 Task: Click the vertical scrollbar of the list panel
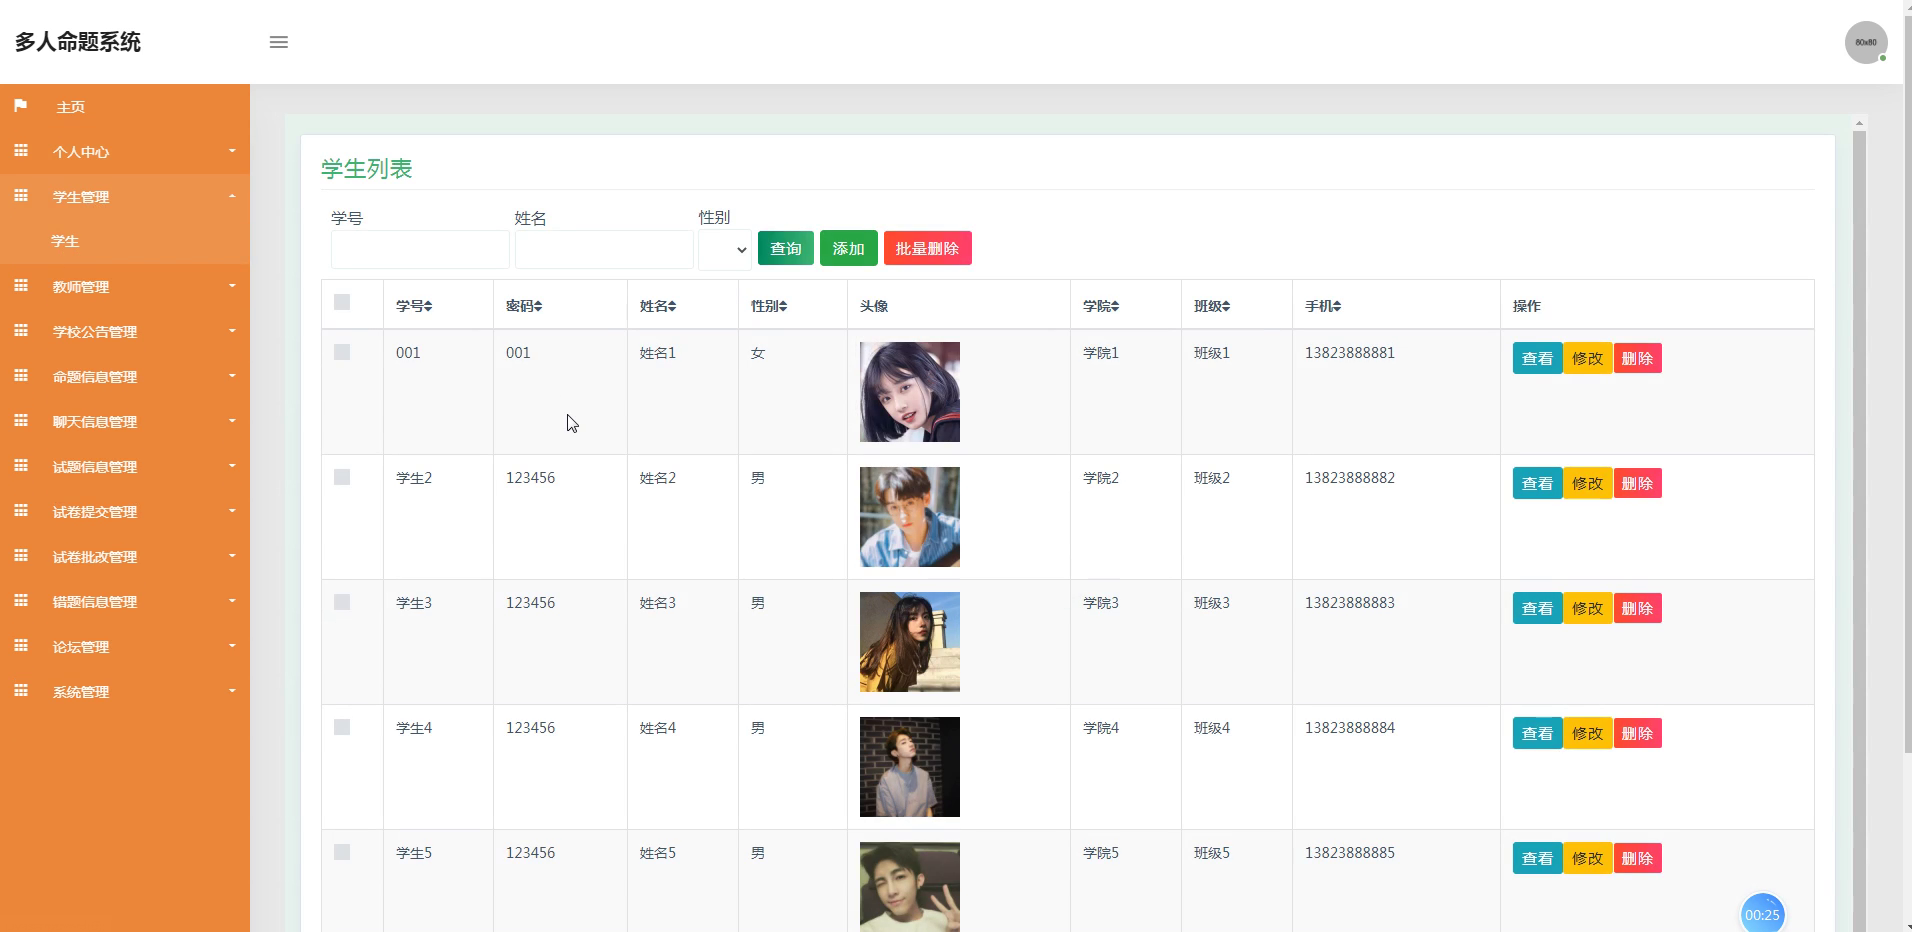(1859, 530)
